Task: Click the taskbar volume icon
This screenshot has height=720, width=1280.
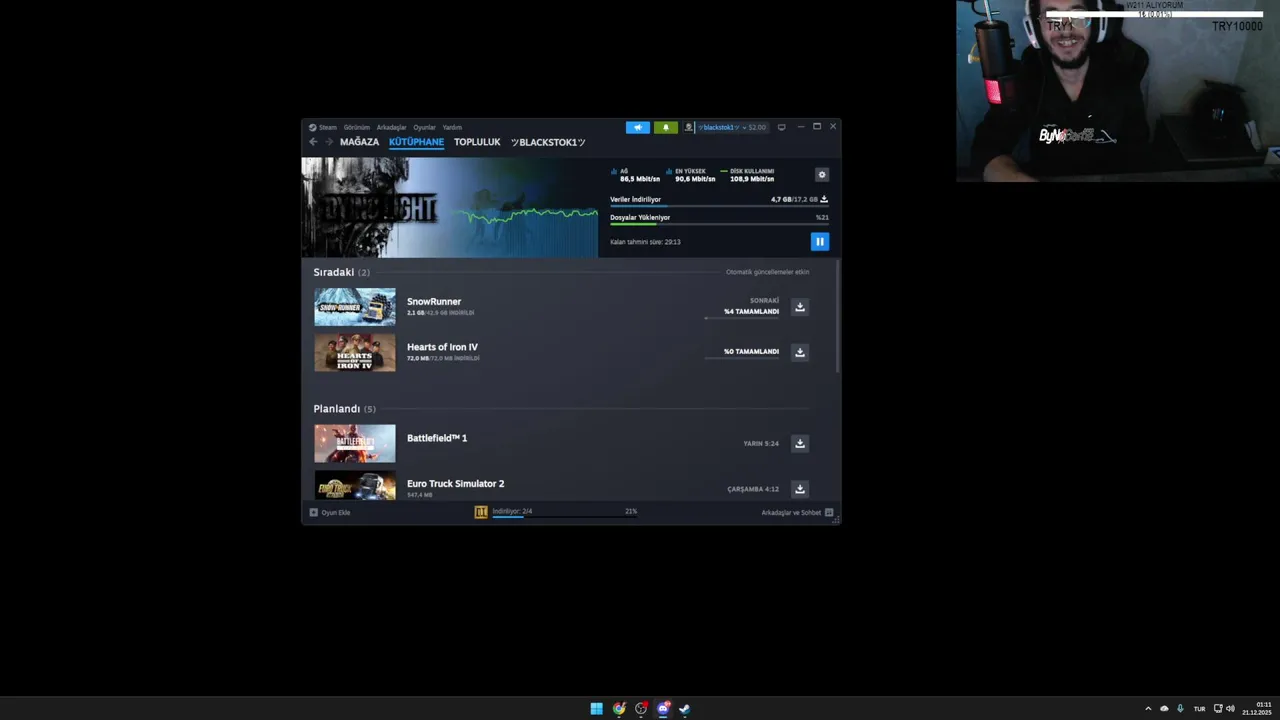Action: [x=1230, y=709]
